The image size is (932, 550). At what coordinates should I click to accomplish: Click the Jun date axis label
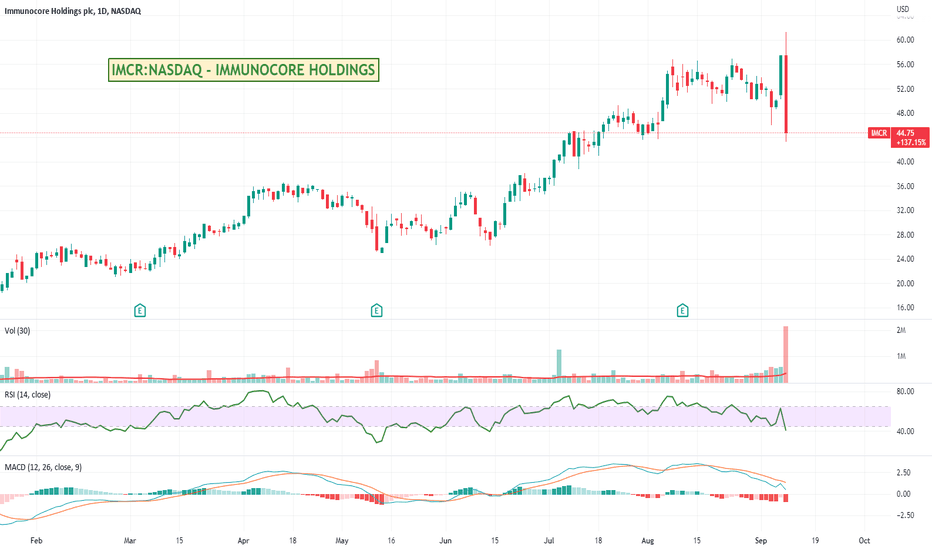point(445,540)
